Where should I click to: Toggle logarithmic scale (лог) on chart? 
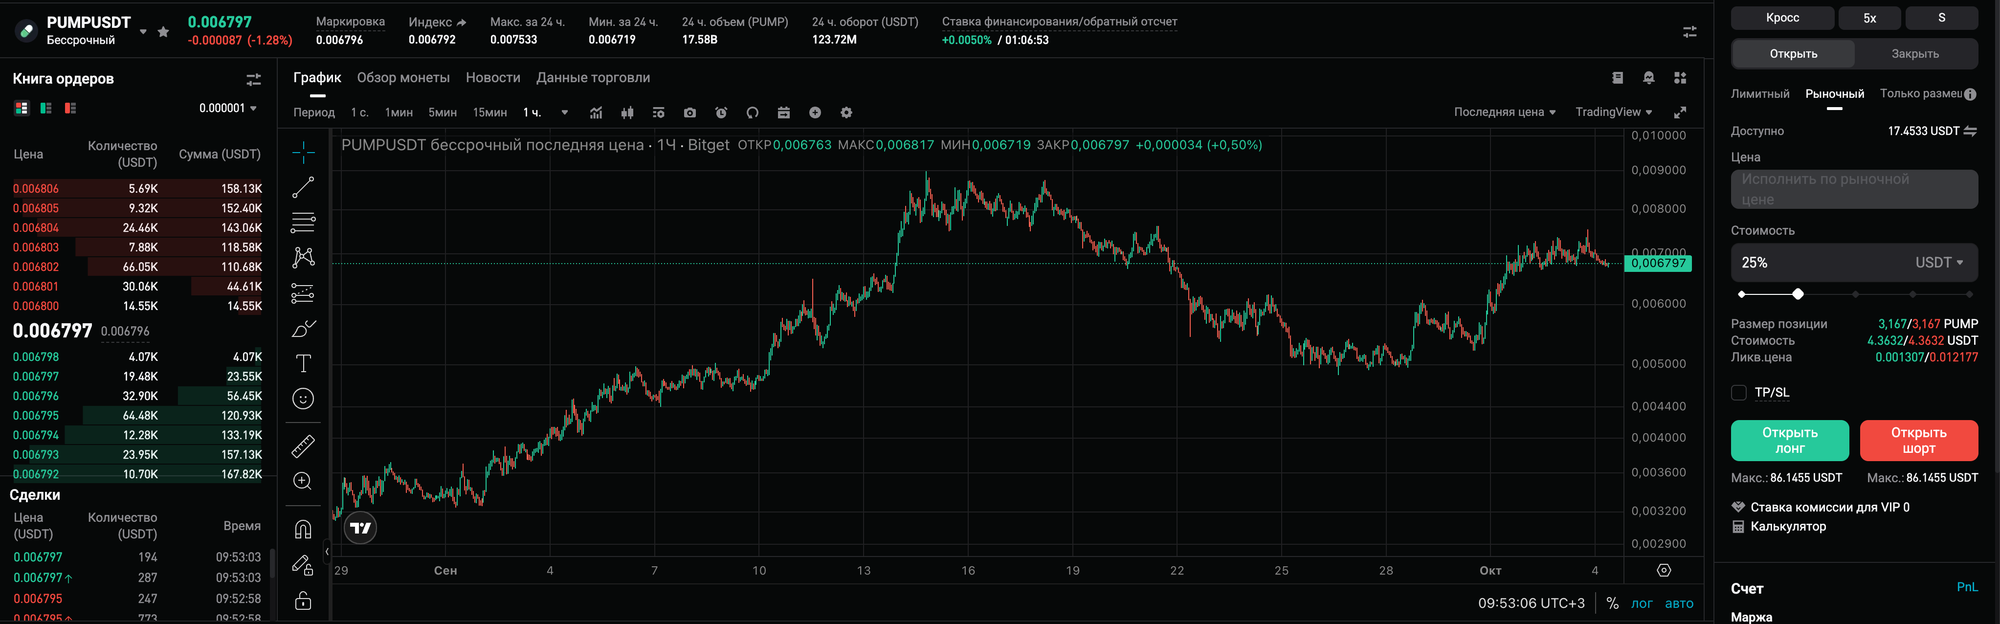pyautogui.click(x=1642, y=603)
